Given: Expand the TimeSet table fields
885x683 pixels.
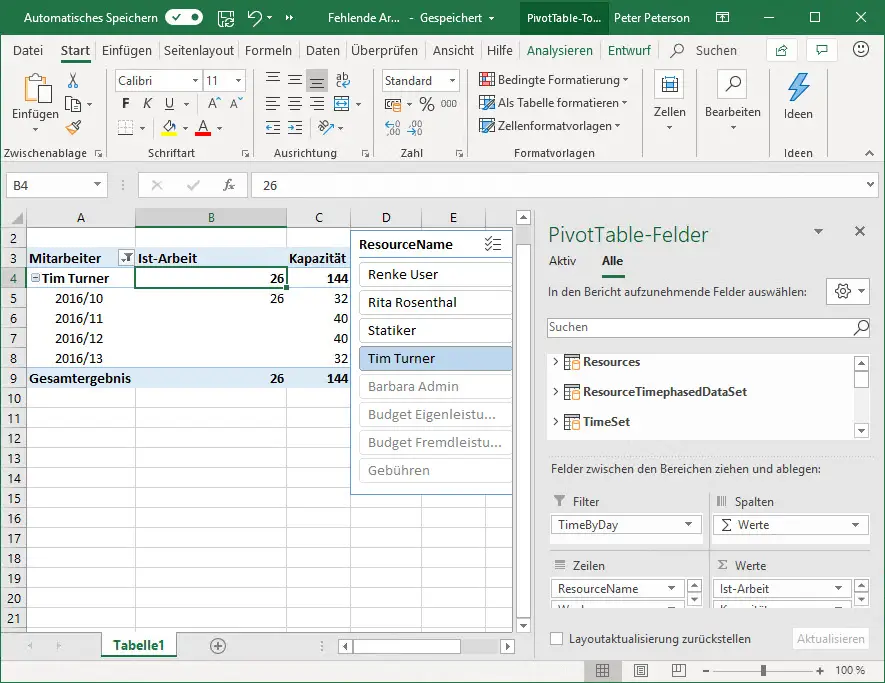Looking at the screenshot, I should click(x=555, y=421).
